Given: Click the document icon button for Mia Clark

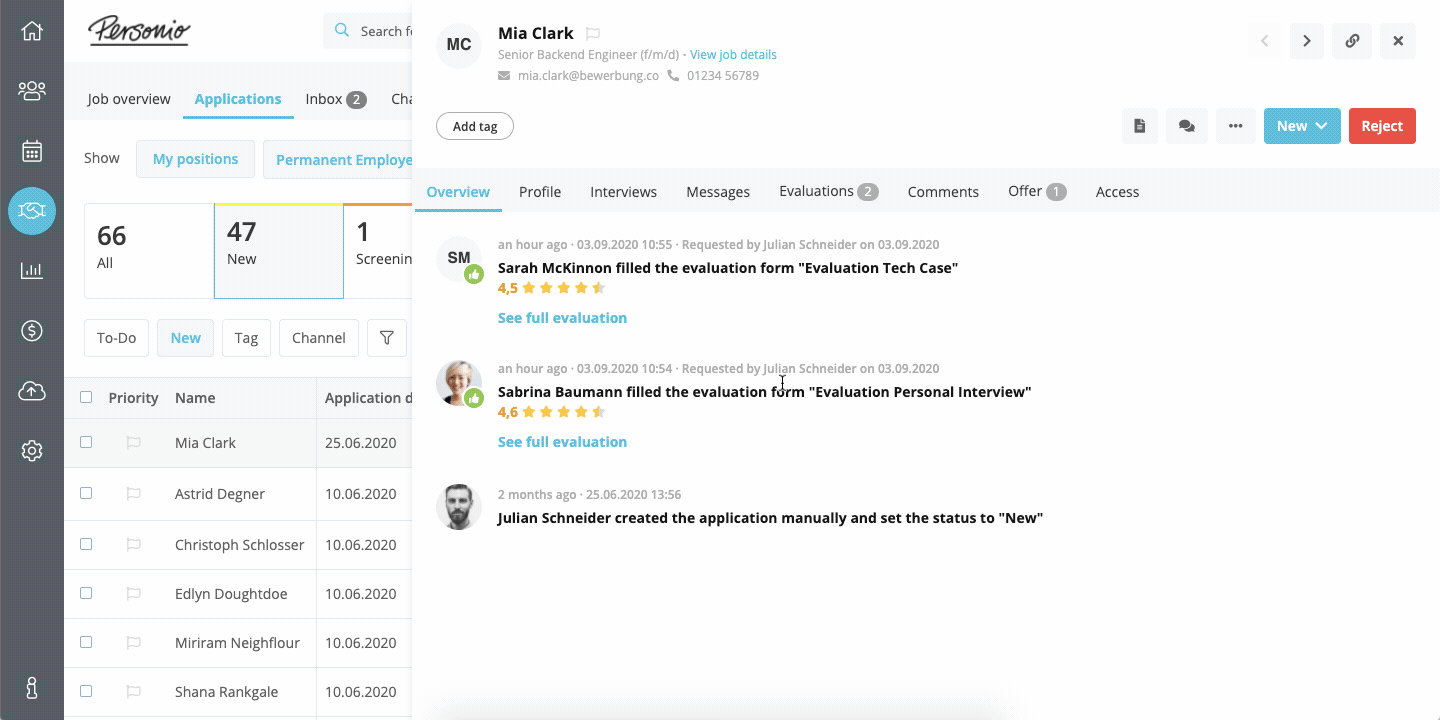Looking at the screenshot, I should pyautogui.click(x=1140, y=126).
